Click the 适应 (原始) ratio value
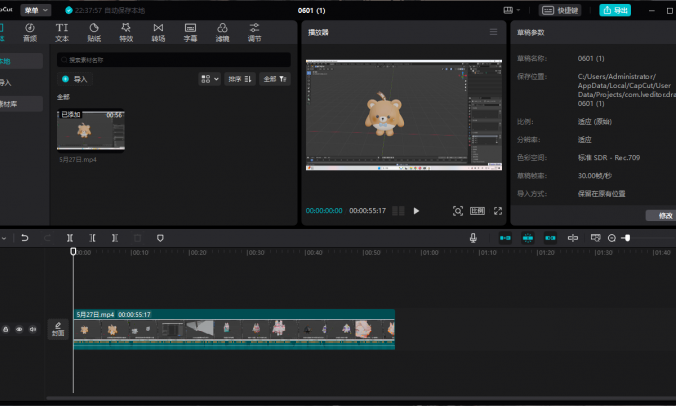This screenshot has height=406, width=676. point(595,122)
